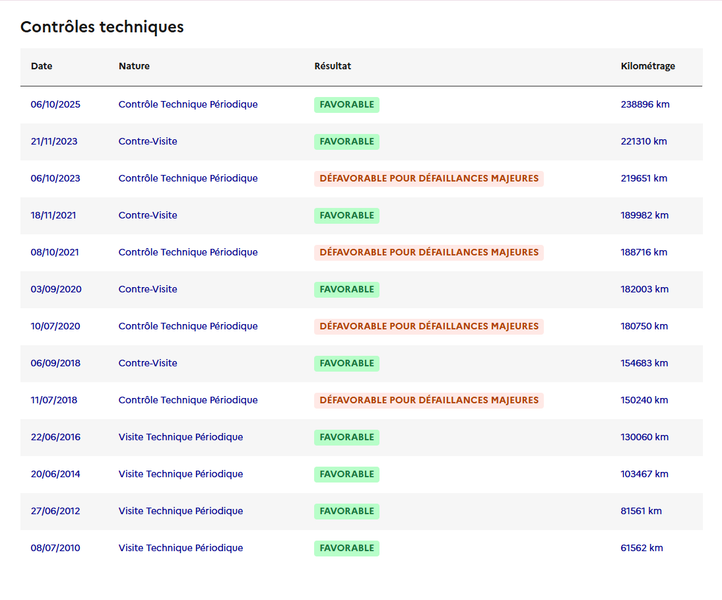This screenshot has height=600, width=722.
Task: Click the Date column header
Action: (41, 66)
